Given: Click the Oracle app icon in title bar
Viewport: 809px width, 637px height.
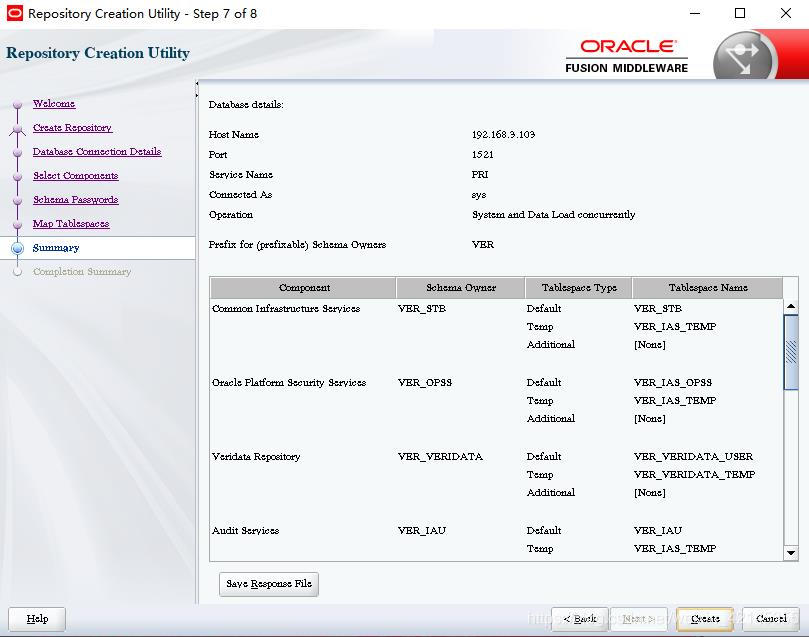Looking at the screenshot, I should click(x=14, y=13).
